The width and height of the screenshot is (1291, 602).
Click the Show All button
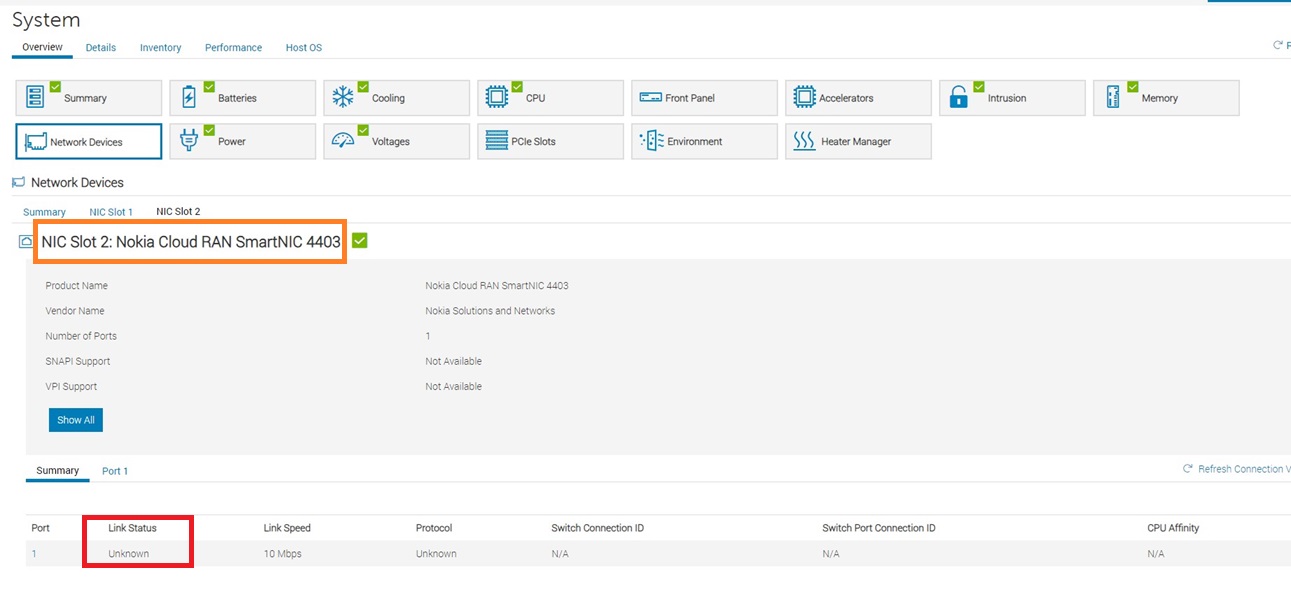pyautogui.click(x=76, y=420)
